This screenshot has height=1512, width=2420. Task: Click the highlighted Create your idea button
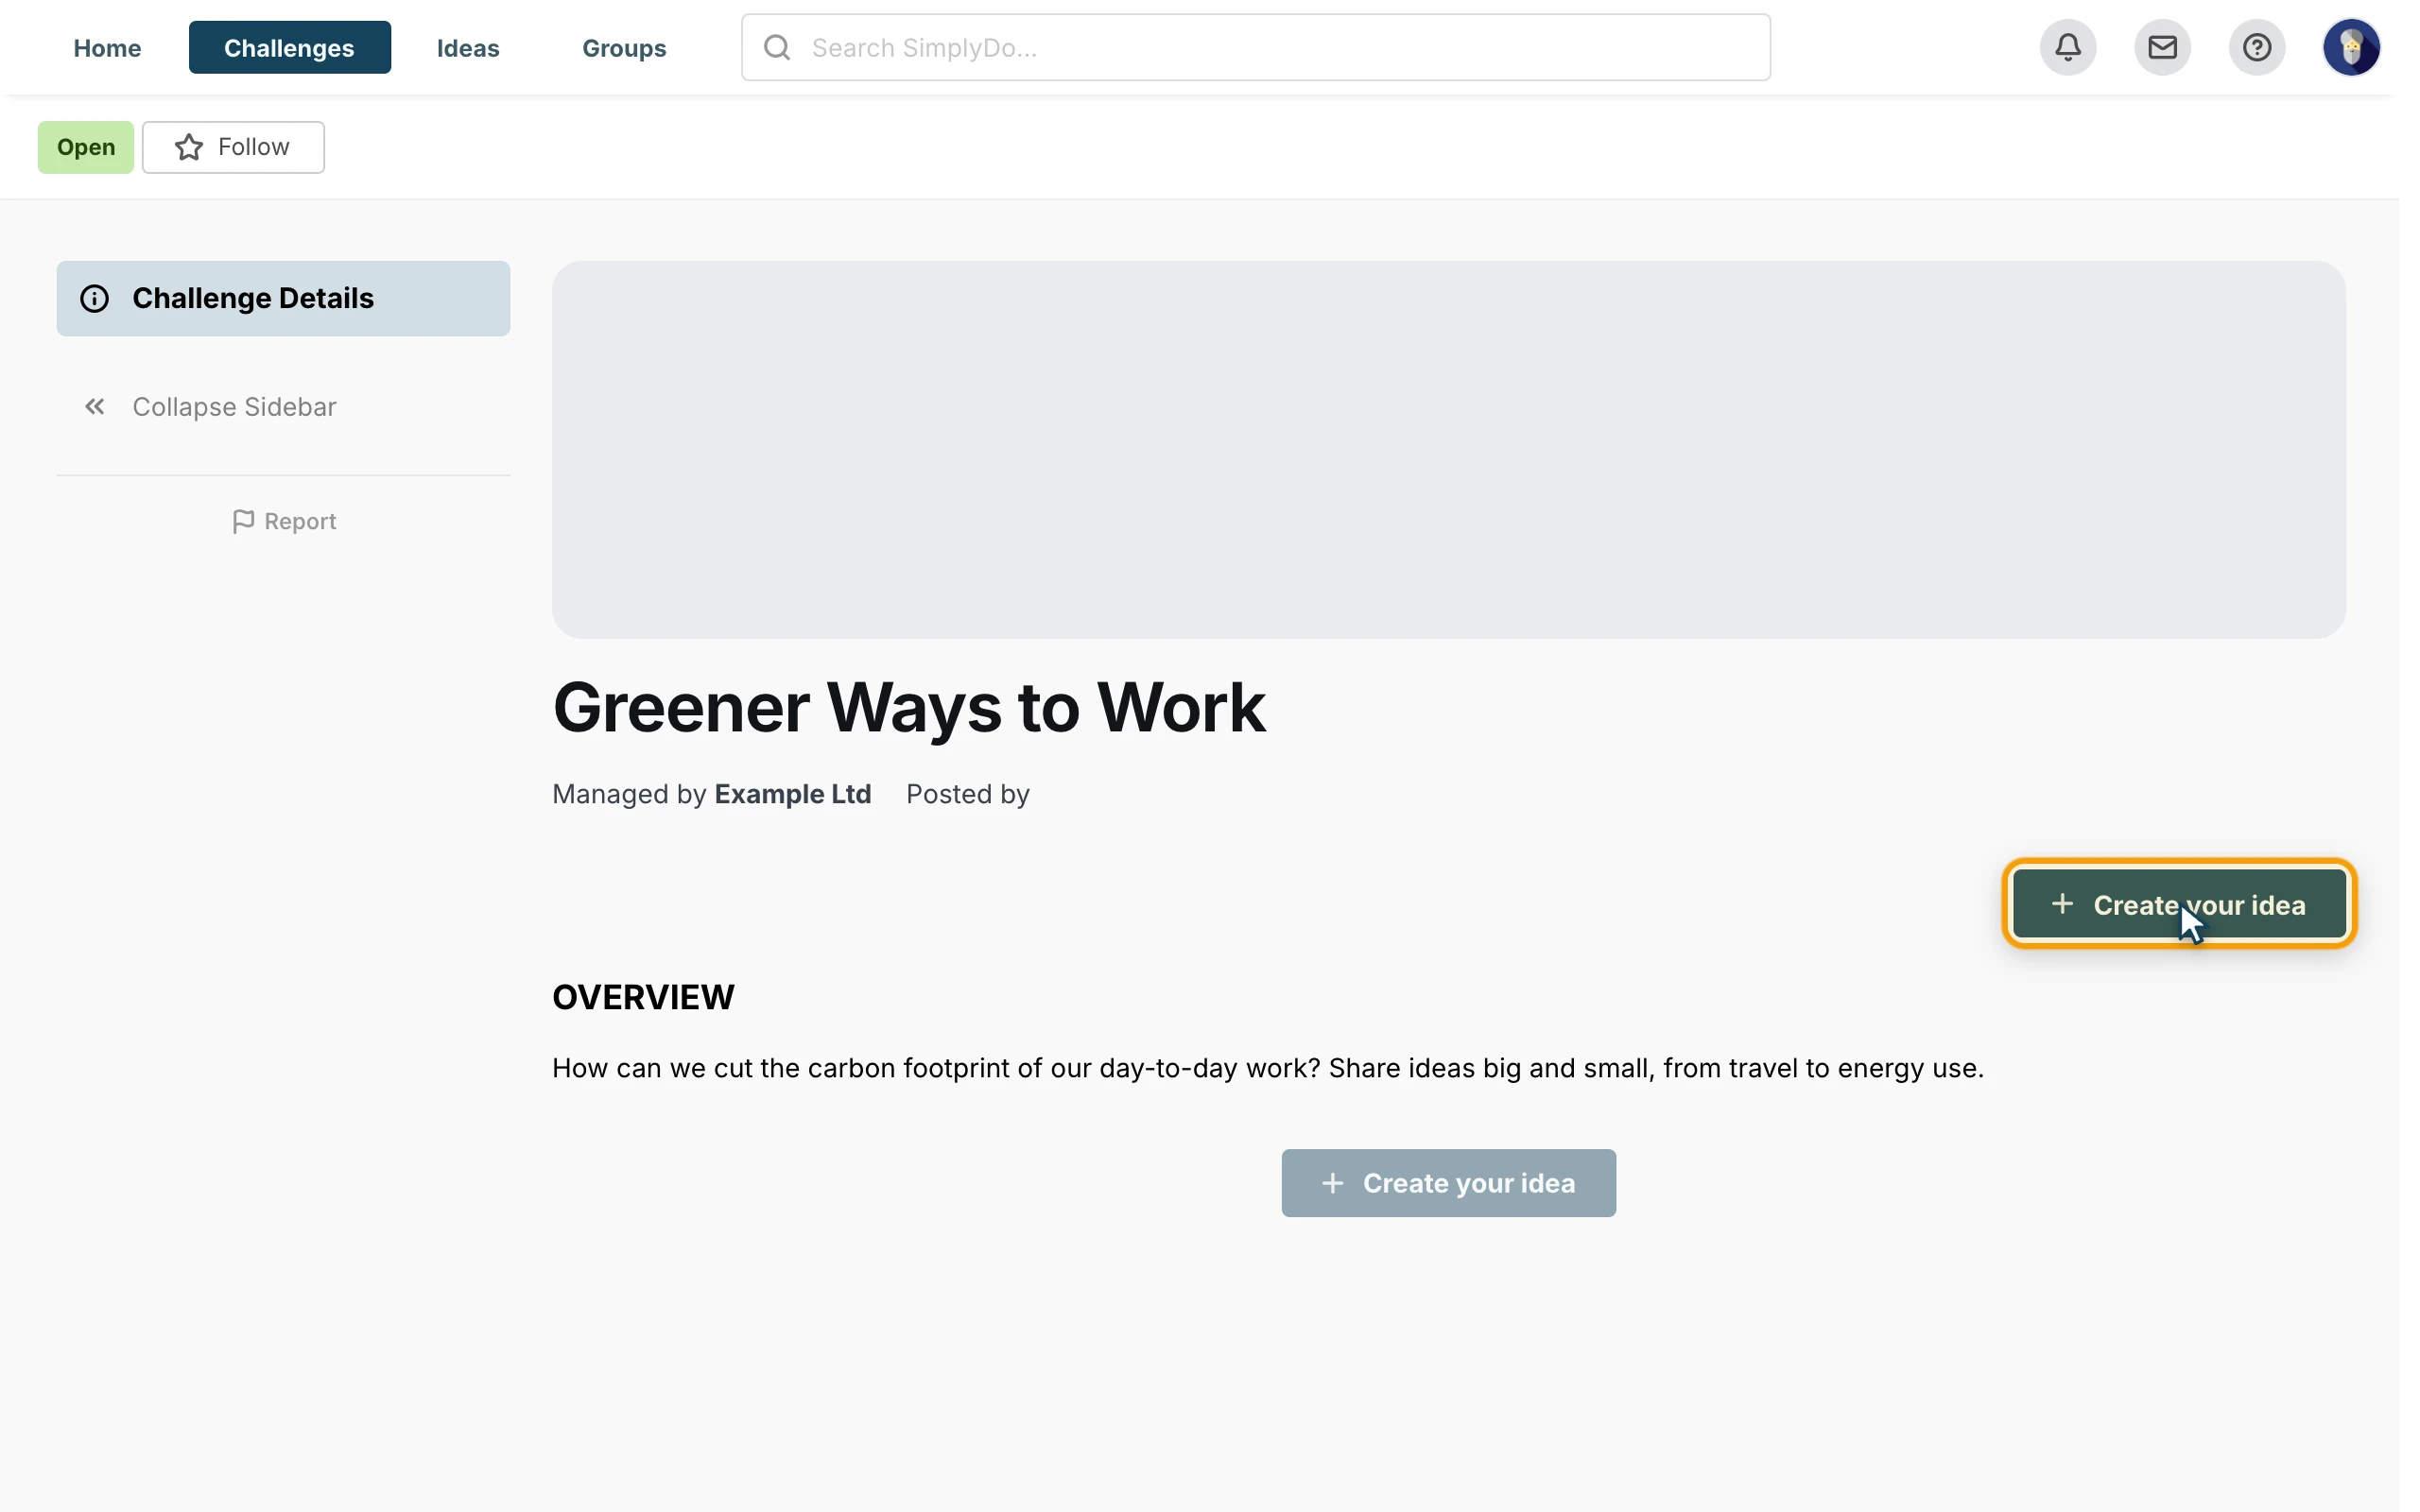tap(2178, 904)
